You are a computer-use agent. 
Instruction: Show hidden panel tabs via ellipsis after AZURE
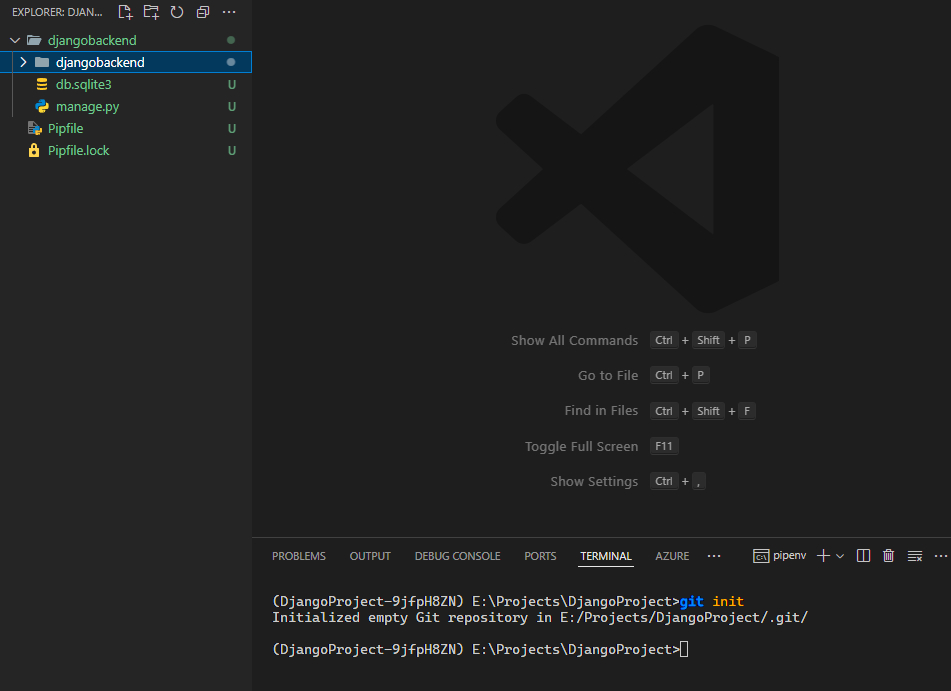(714, 556)
